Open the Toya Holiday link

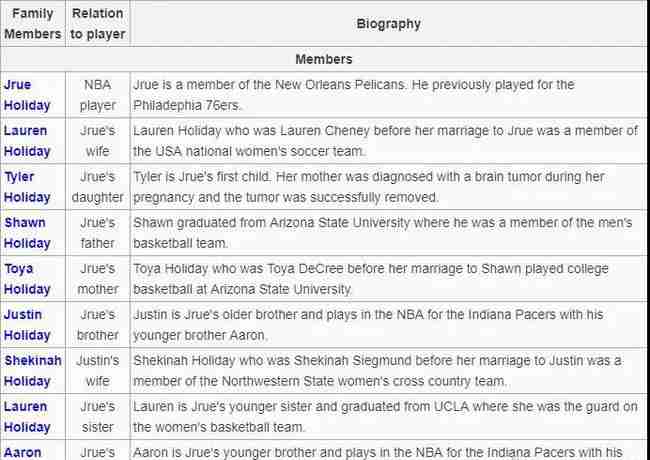point(27,279)
